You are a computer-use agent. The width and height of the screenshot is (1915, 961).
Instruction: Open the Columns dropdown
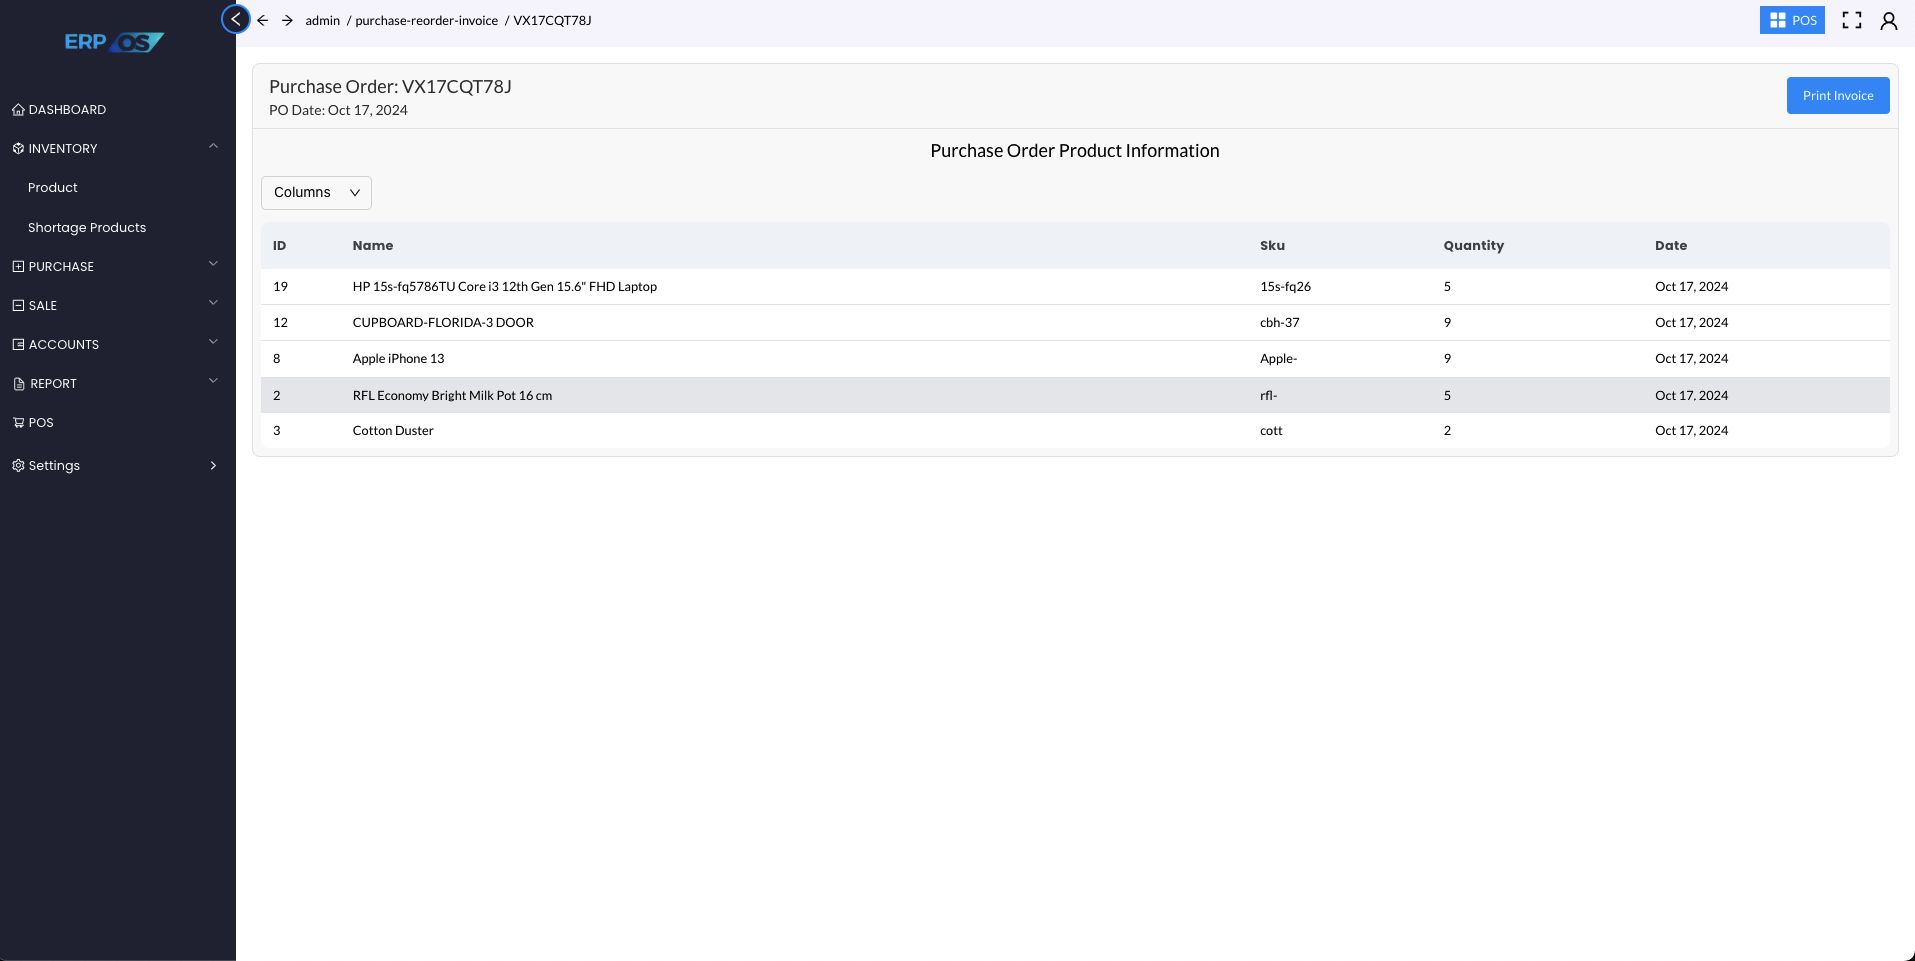(316, 193)
